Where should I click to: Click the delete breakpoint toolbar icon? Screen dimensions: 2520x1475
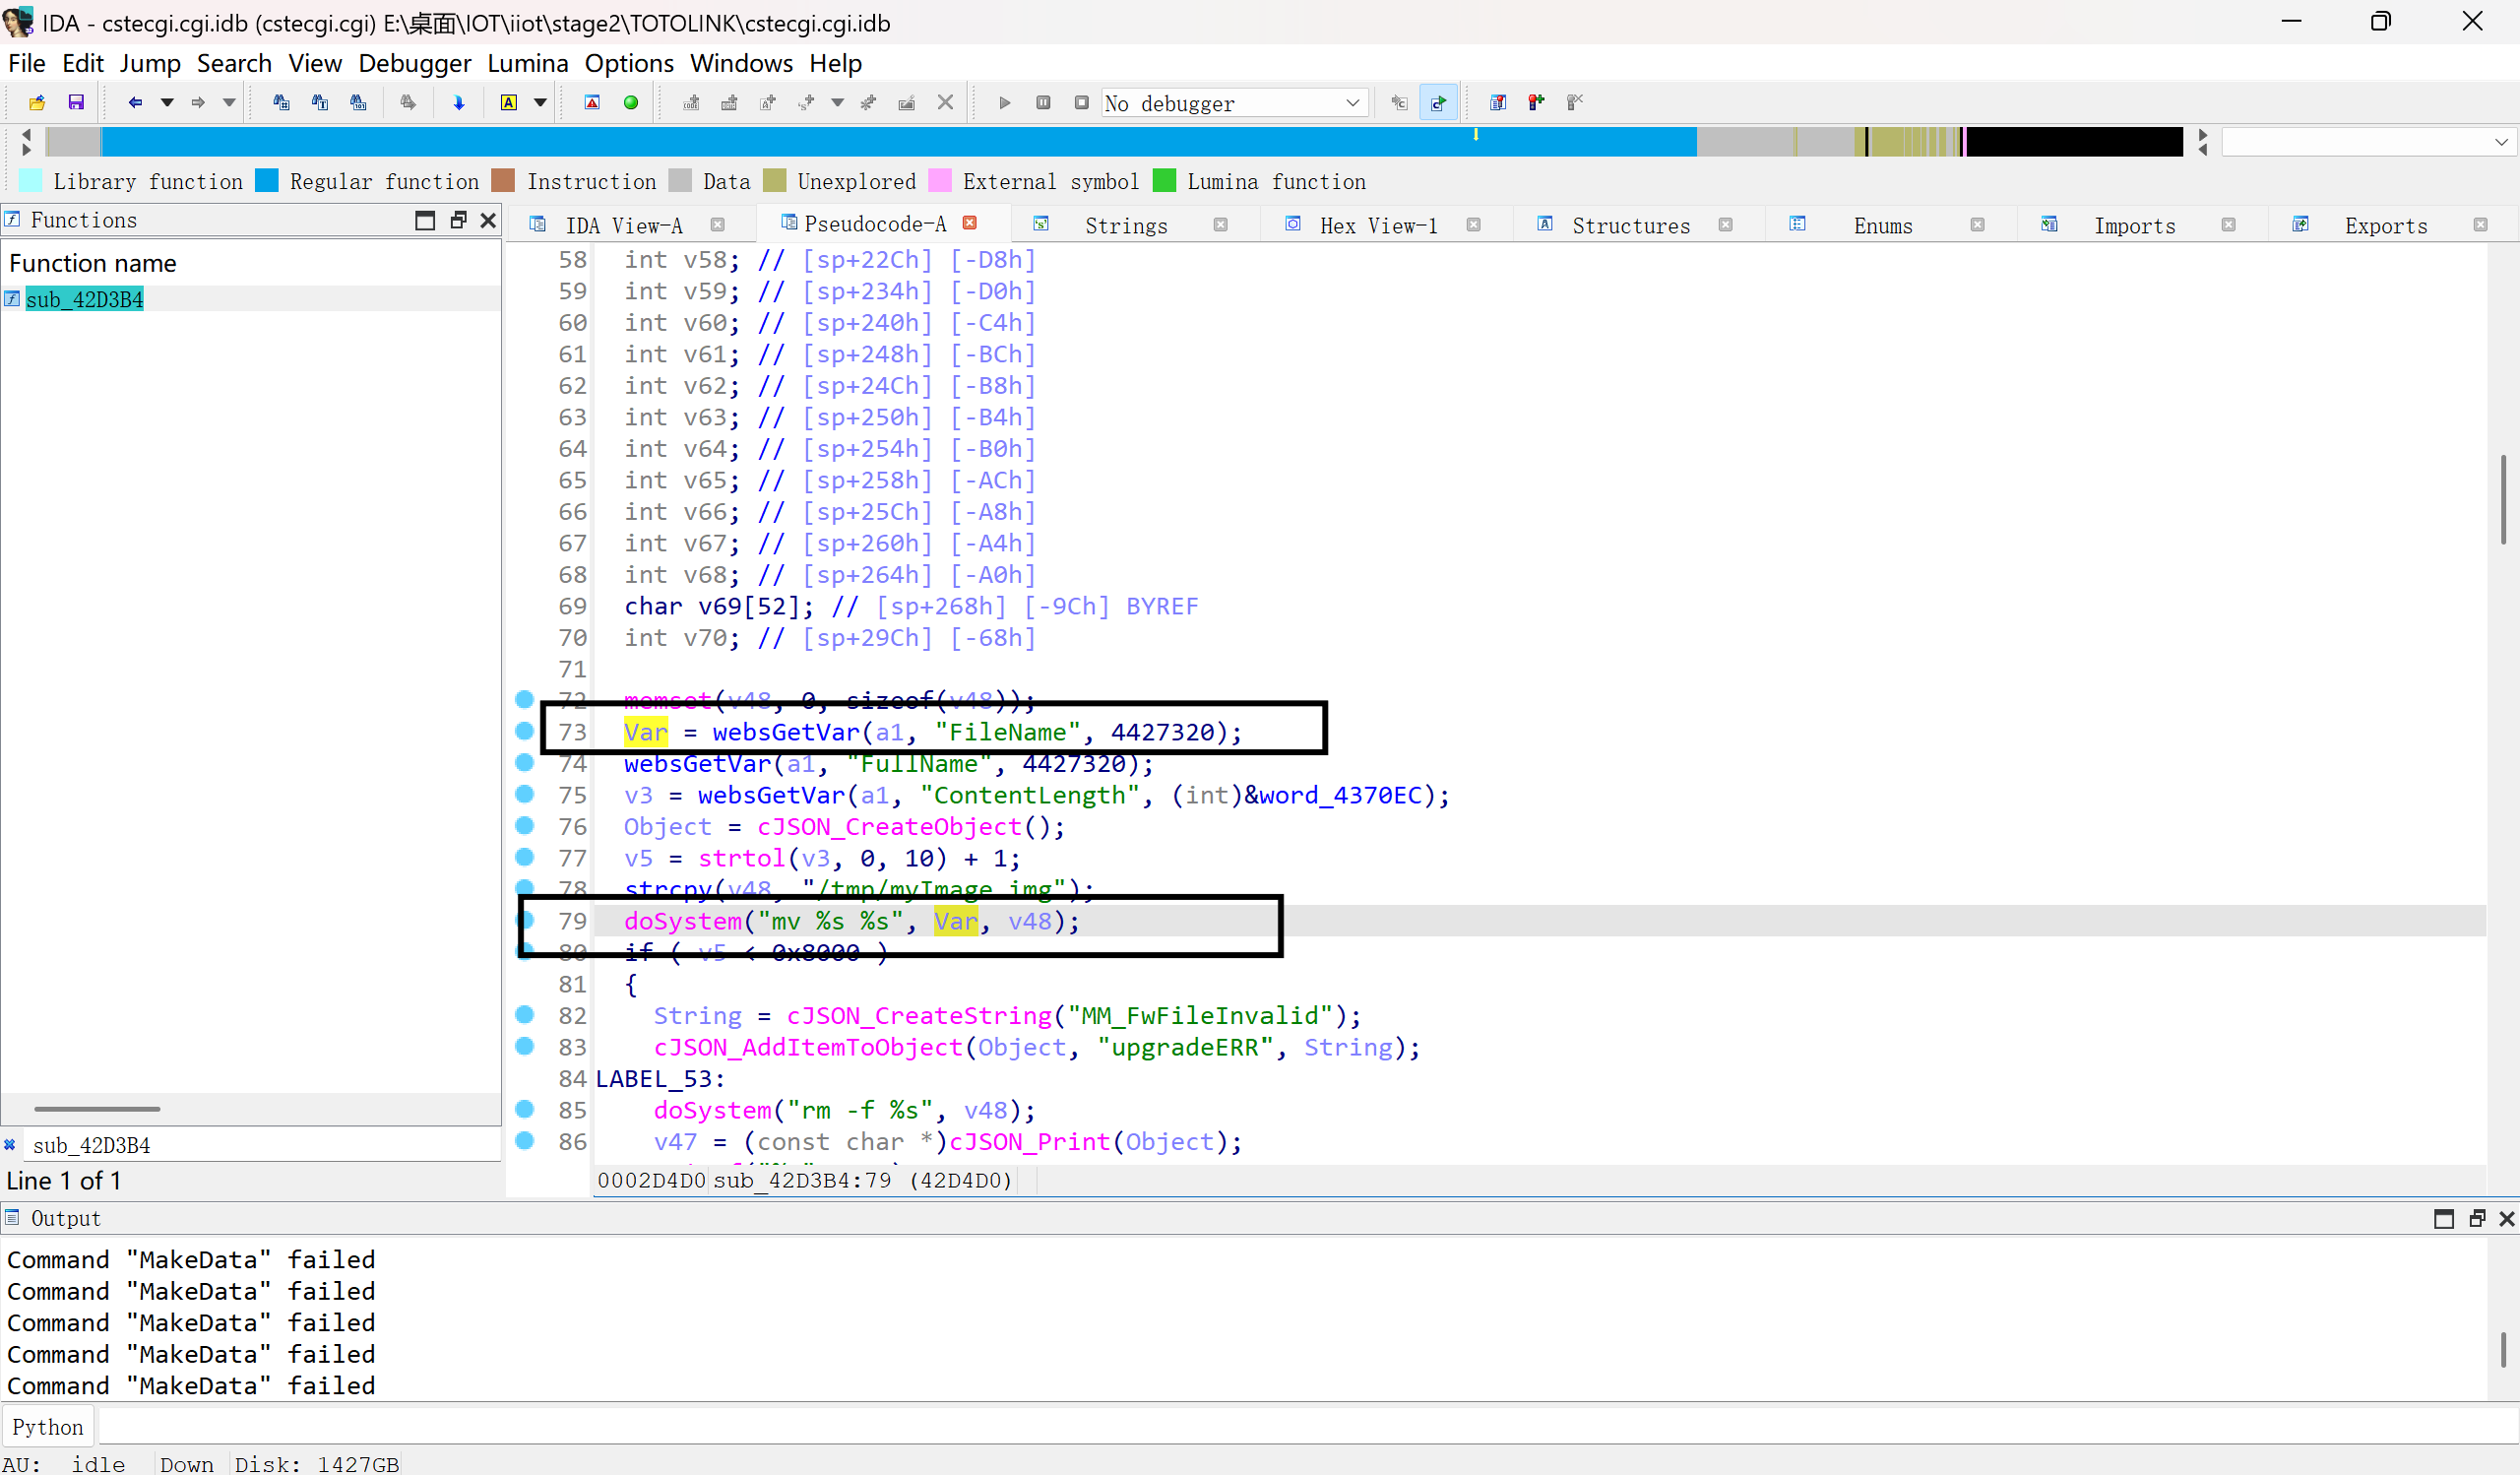coord(1575,102)
